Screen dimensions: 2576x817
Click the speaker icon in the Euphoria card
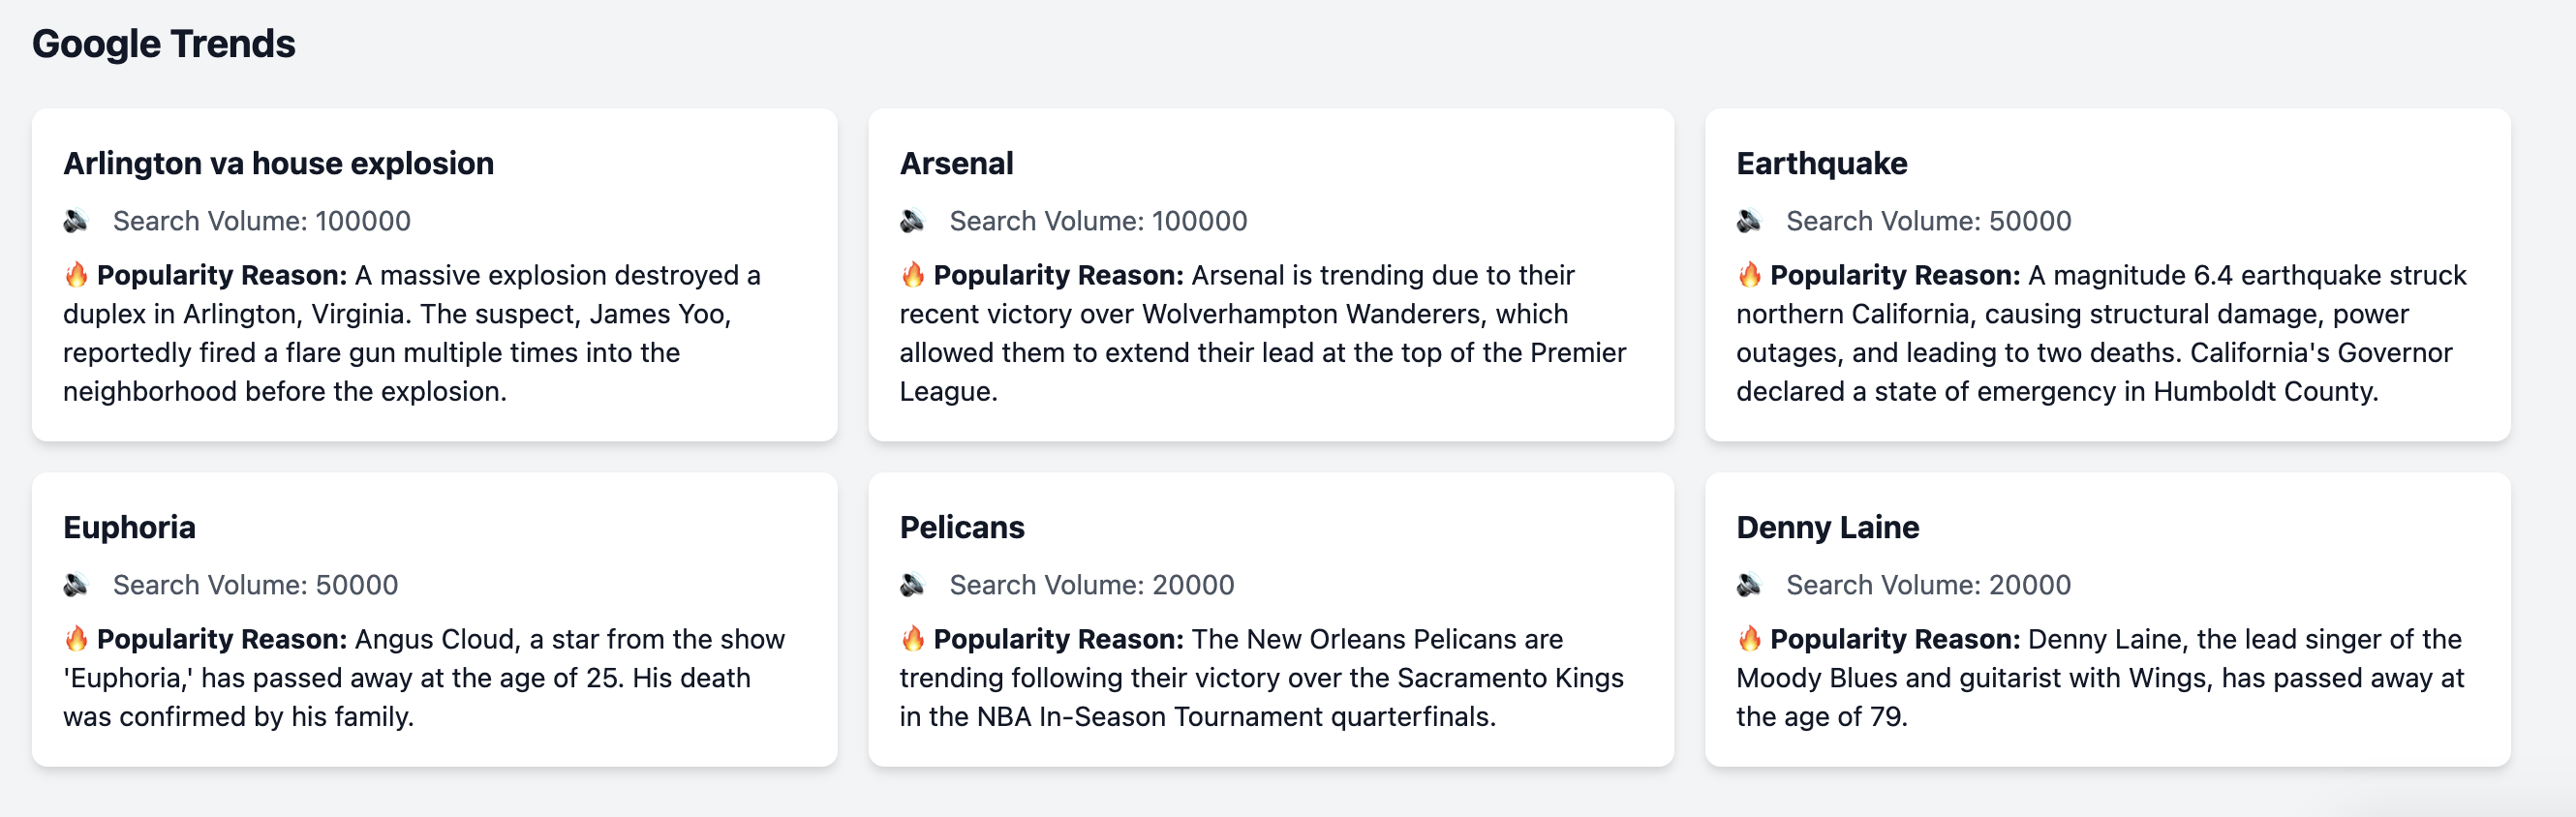(76, 585)
